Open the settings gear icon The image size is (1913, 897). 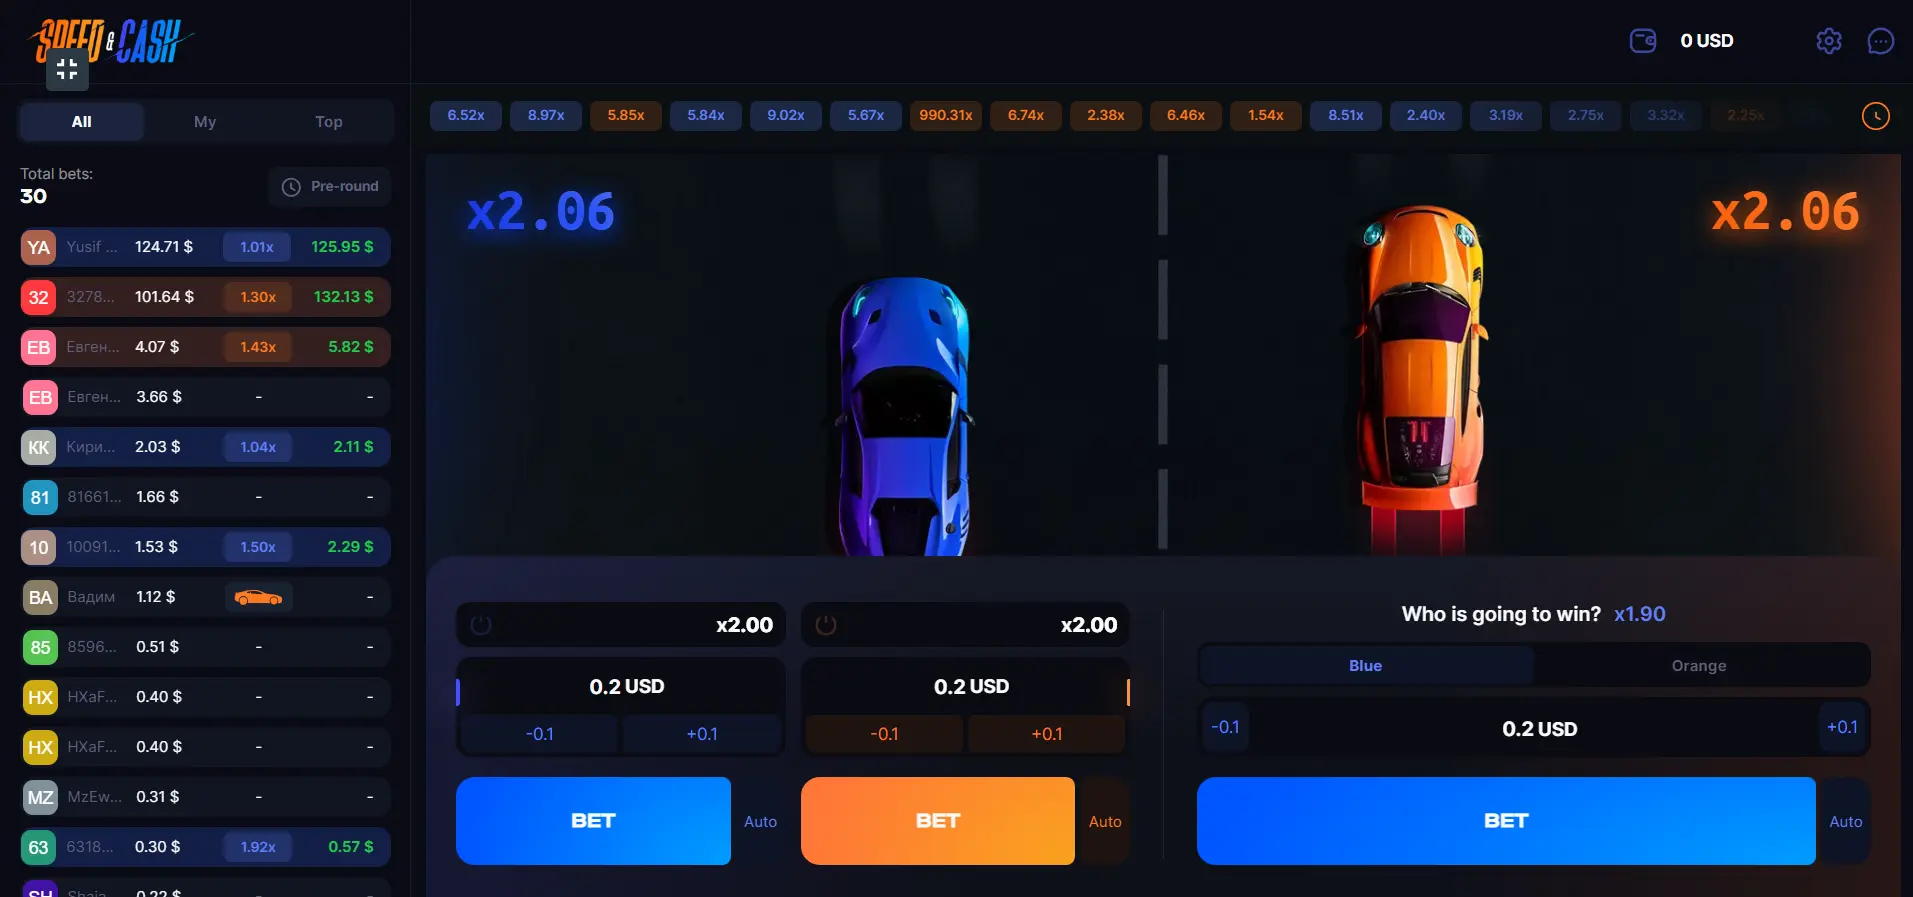1828,41
